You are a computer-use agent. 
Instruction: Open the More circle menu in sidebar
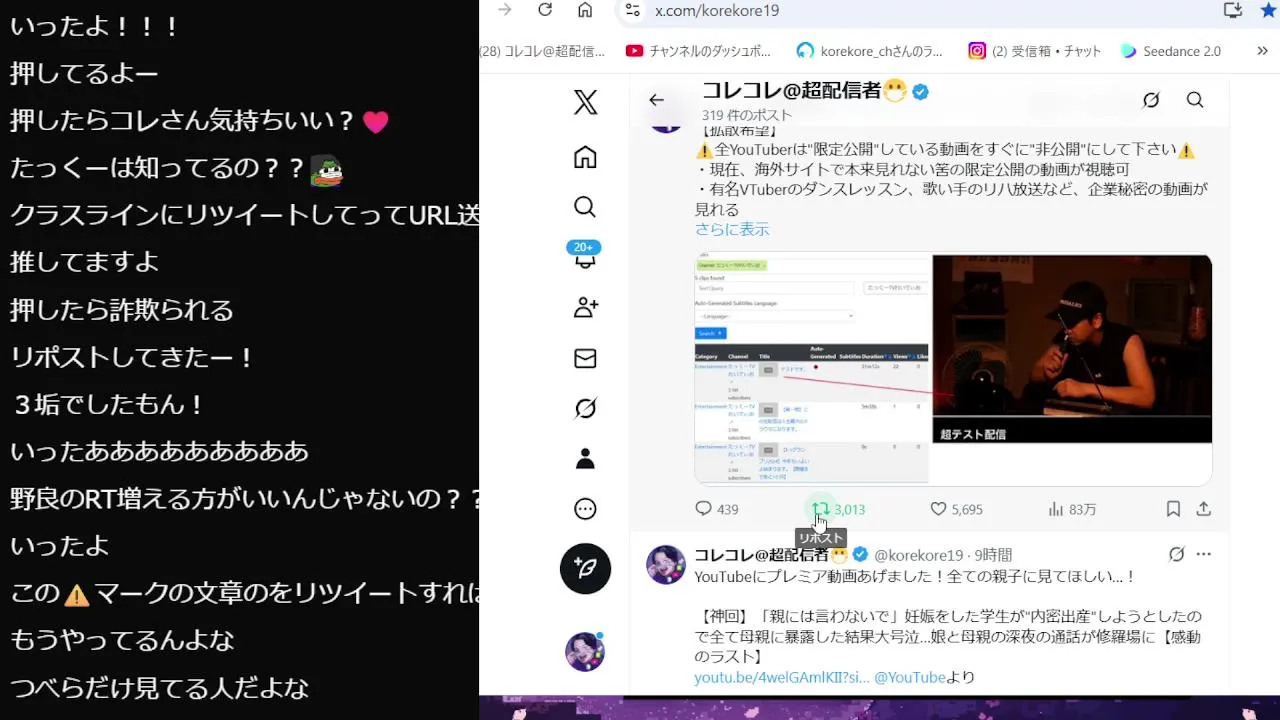coord(585,509)
